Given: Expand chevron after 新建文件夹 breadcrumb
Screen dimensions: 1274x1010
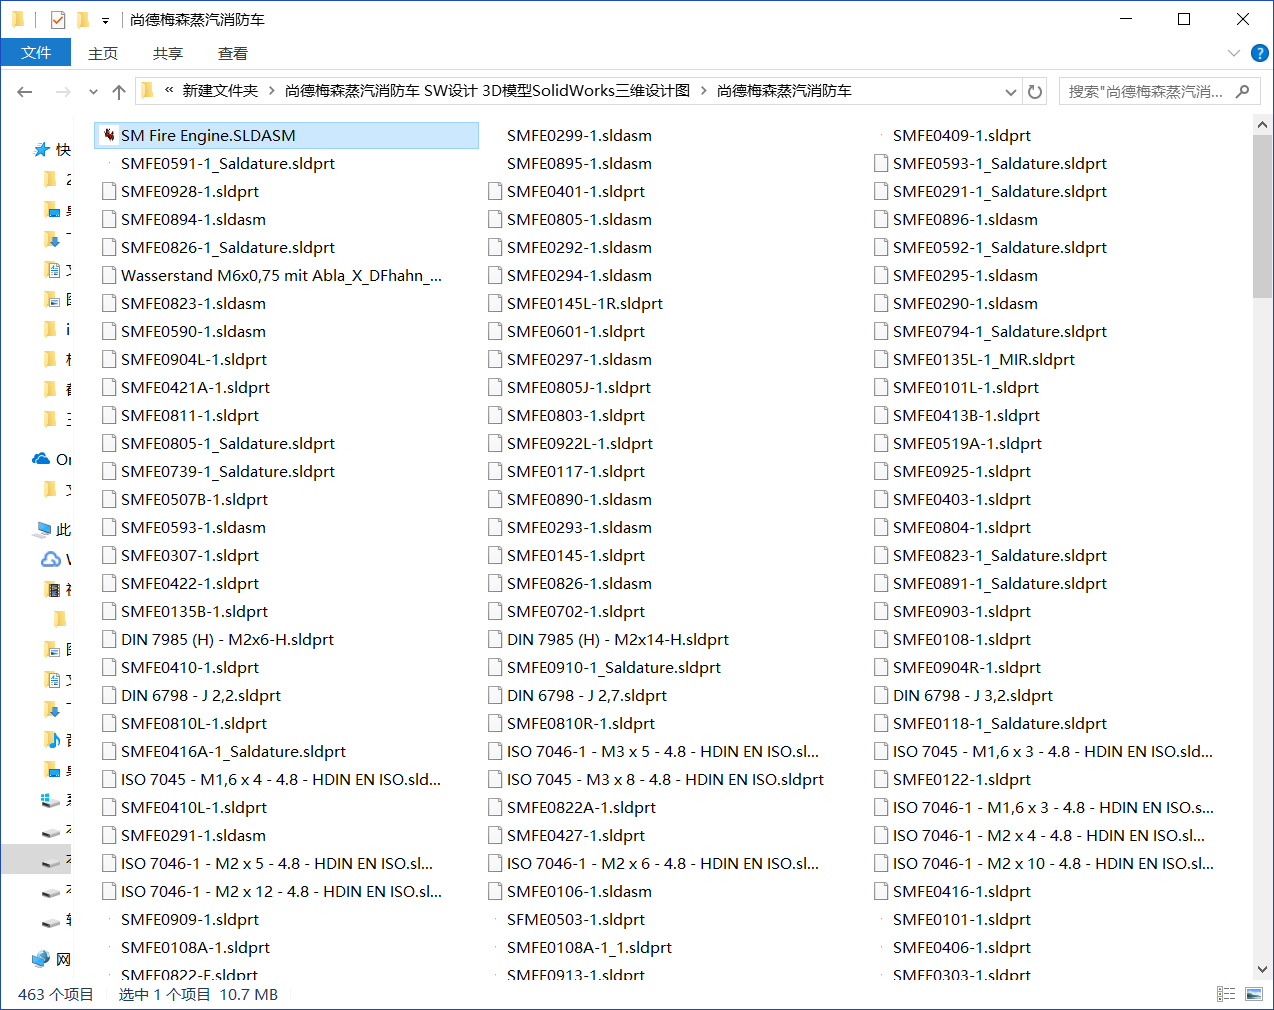Looking at the screenshot, I should (x=273, y=91).
